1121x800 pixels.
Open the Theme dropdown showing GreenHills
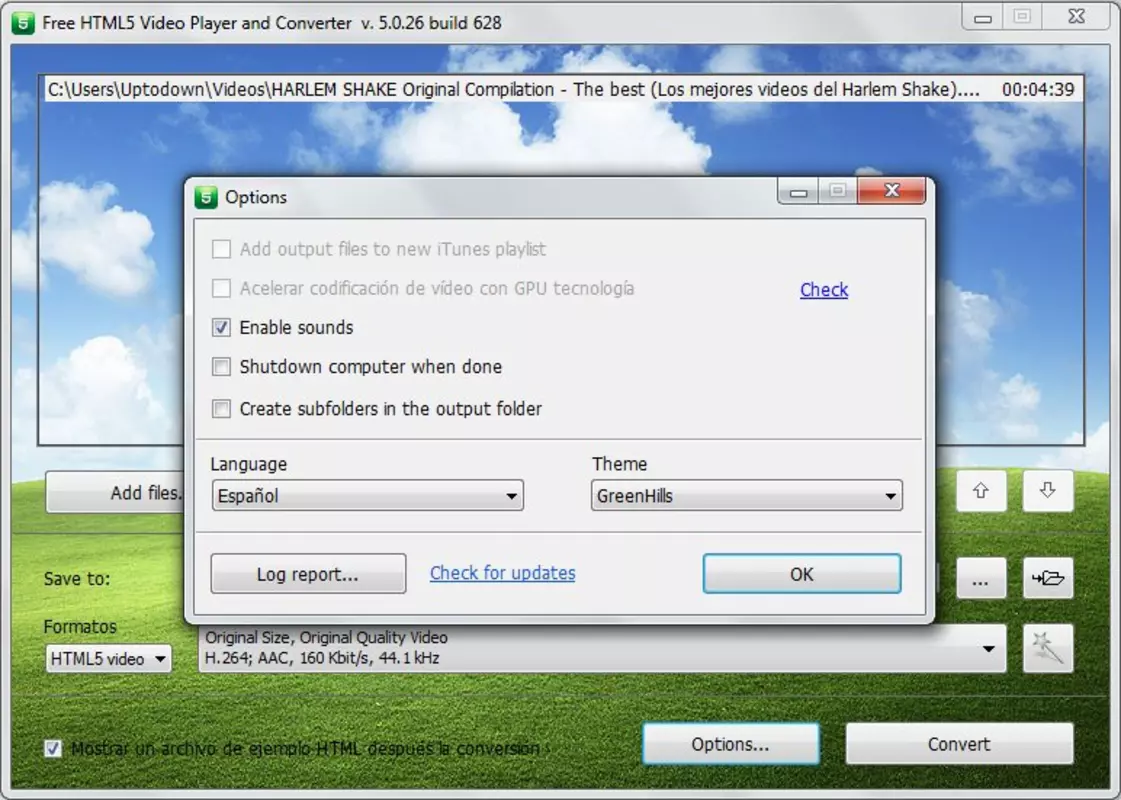click(x=746, y=495)
